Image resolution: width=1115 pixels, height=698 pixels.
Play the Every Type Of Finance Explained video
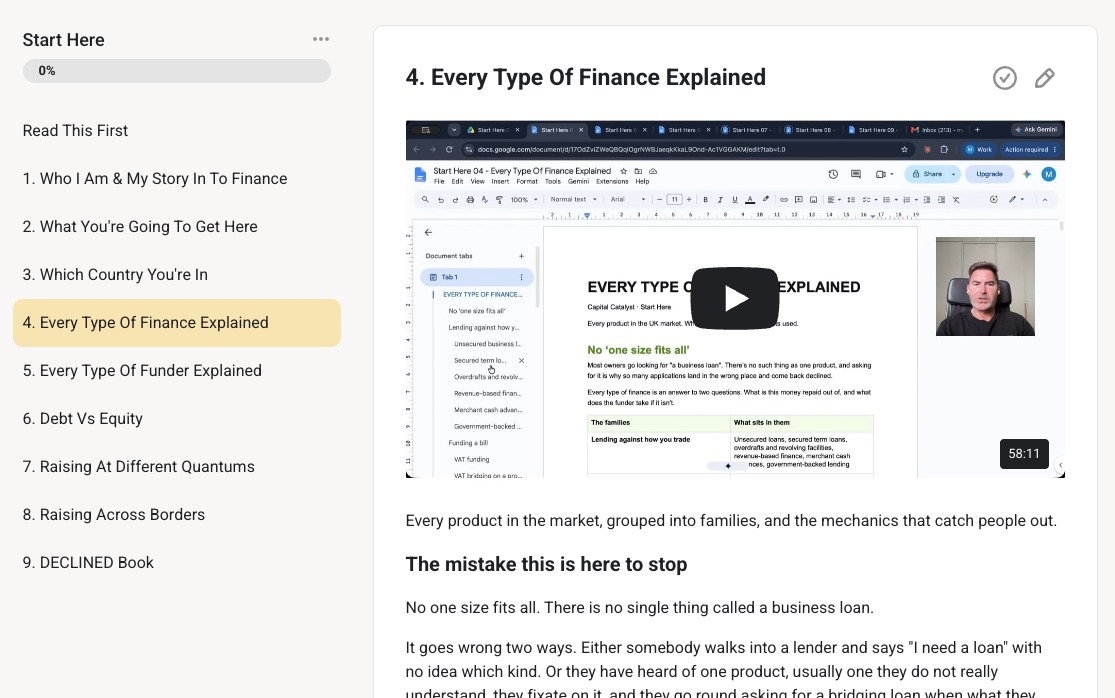click(x=735, y=299)
